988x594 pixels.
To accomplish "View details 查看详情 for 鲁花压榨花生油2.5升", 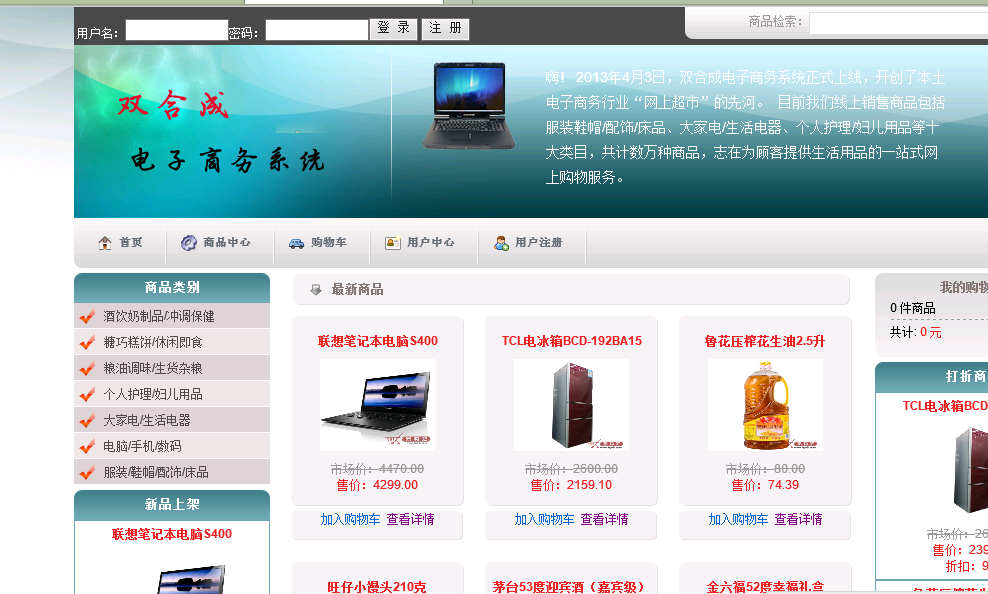I will (798, 519).
